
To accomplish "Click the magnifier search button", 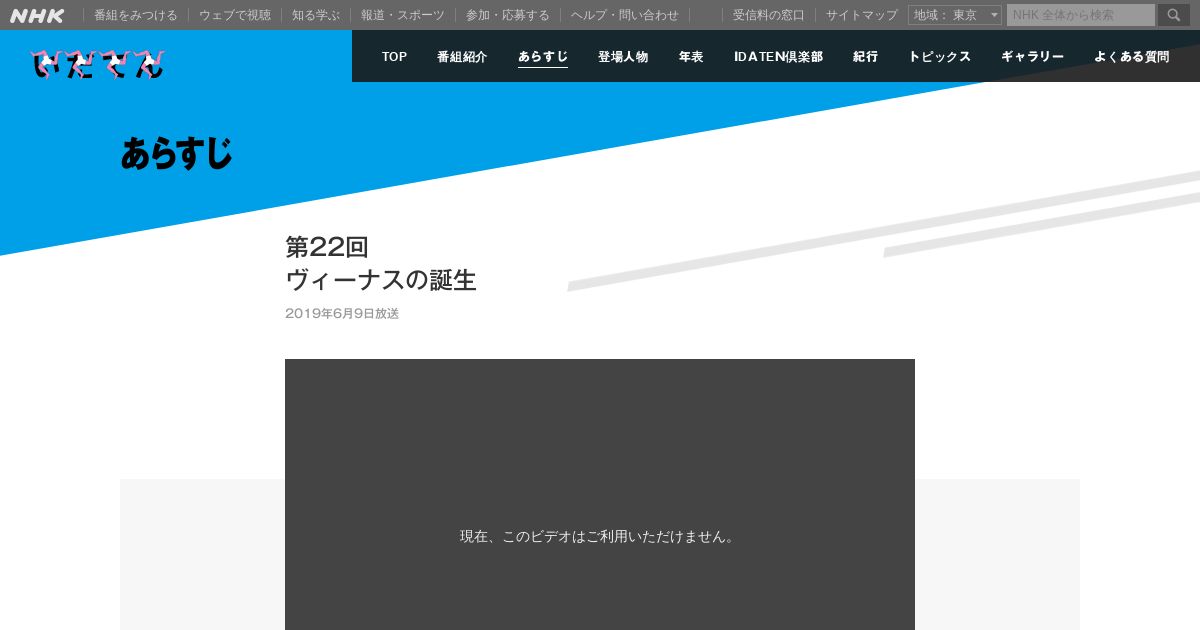I will [1174, 15].
